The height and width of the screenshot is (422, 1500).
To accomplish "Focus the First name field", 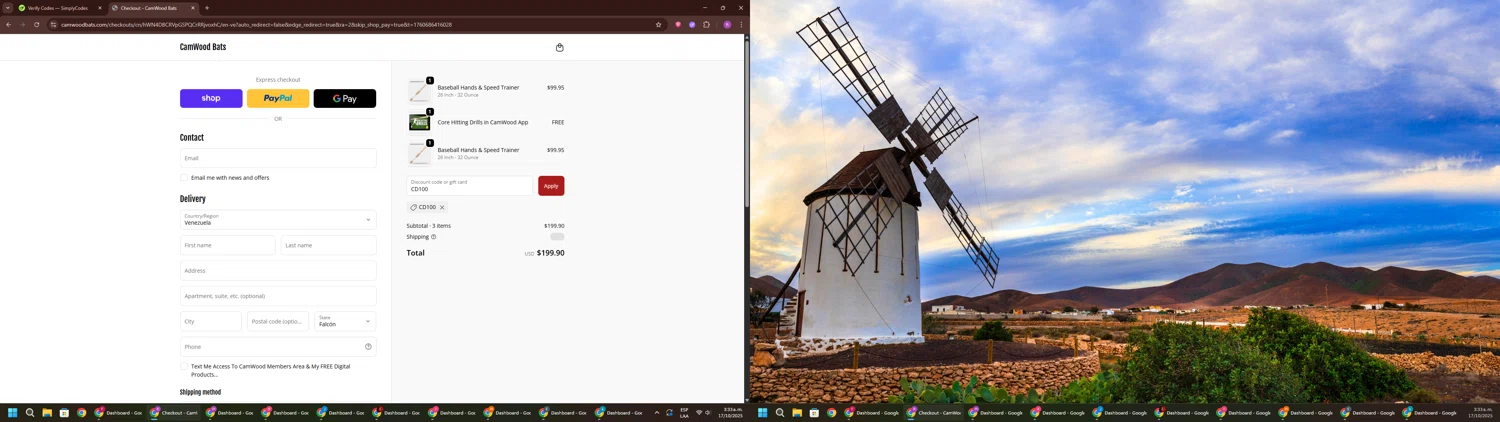I will pos(228,245).
